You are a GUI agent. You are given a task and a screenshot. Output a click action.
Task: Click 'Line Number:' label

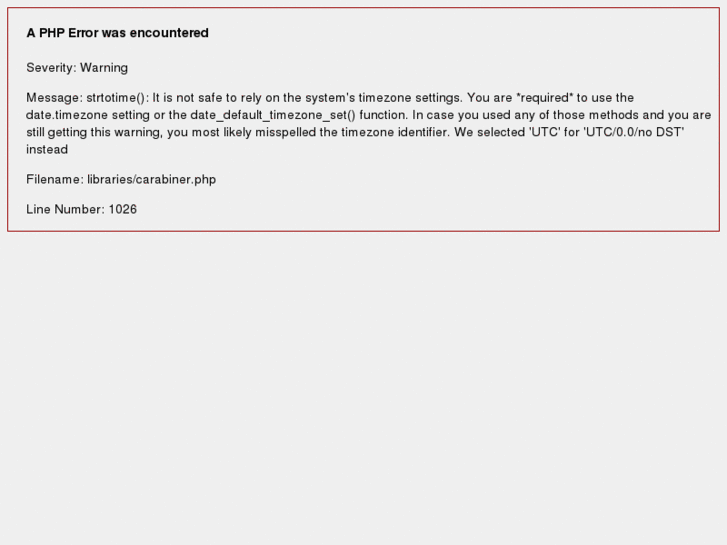(x=65, y=209)
